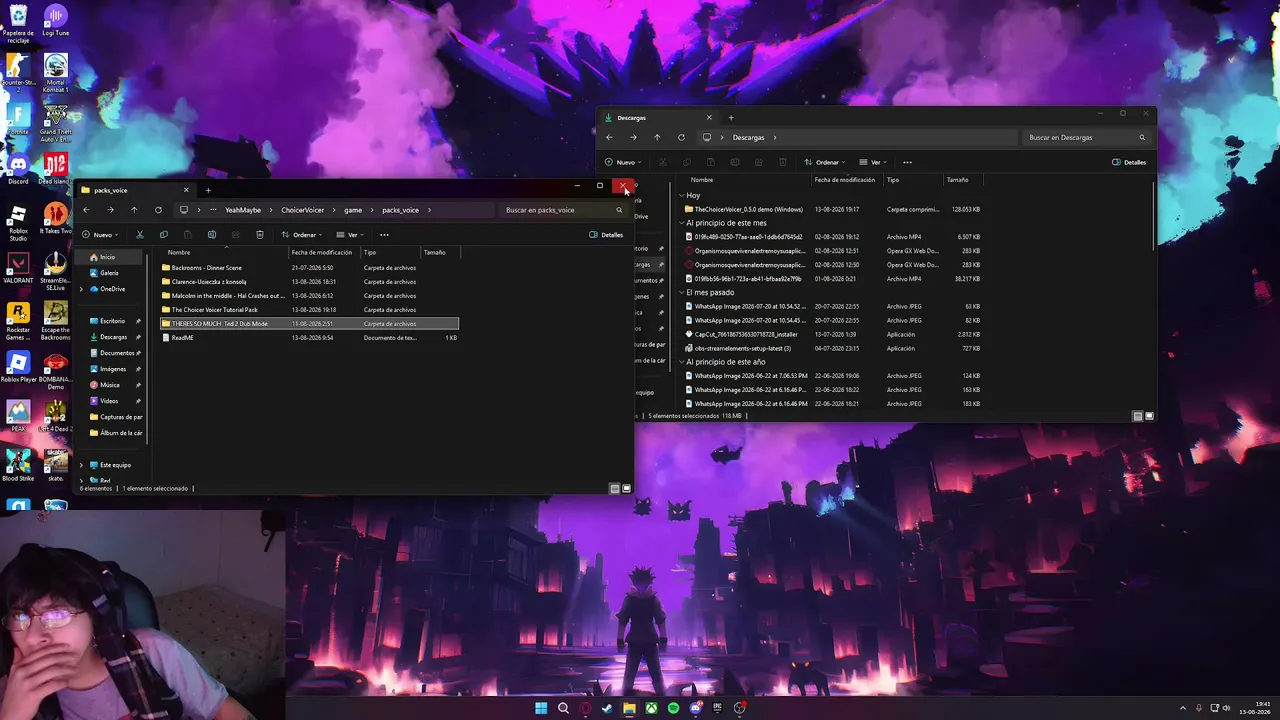Copy the selected item in packs_voice window
The height and width of the screenshot is (720, 1280).
pyautogui.click(x=164, y=235)
